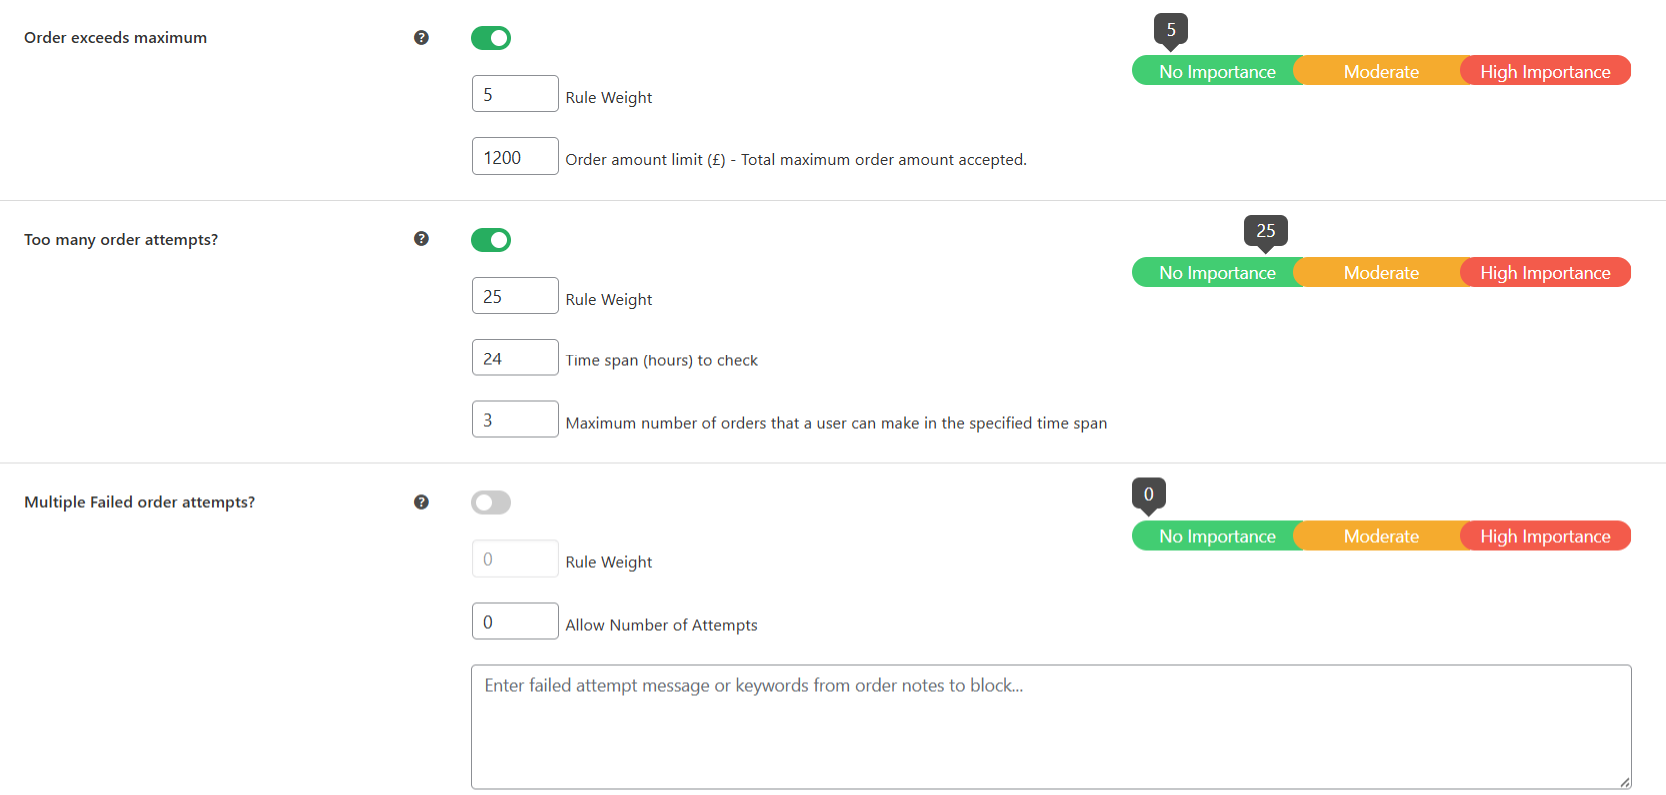Select Moderate importance for Order exceeds maximum
This screenshot has width=1666, height=795.
coord(1381,71)
